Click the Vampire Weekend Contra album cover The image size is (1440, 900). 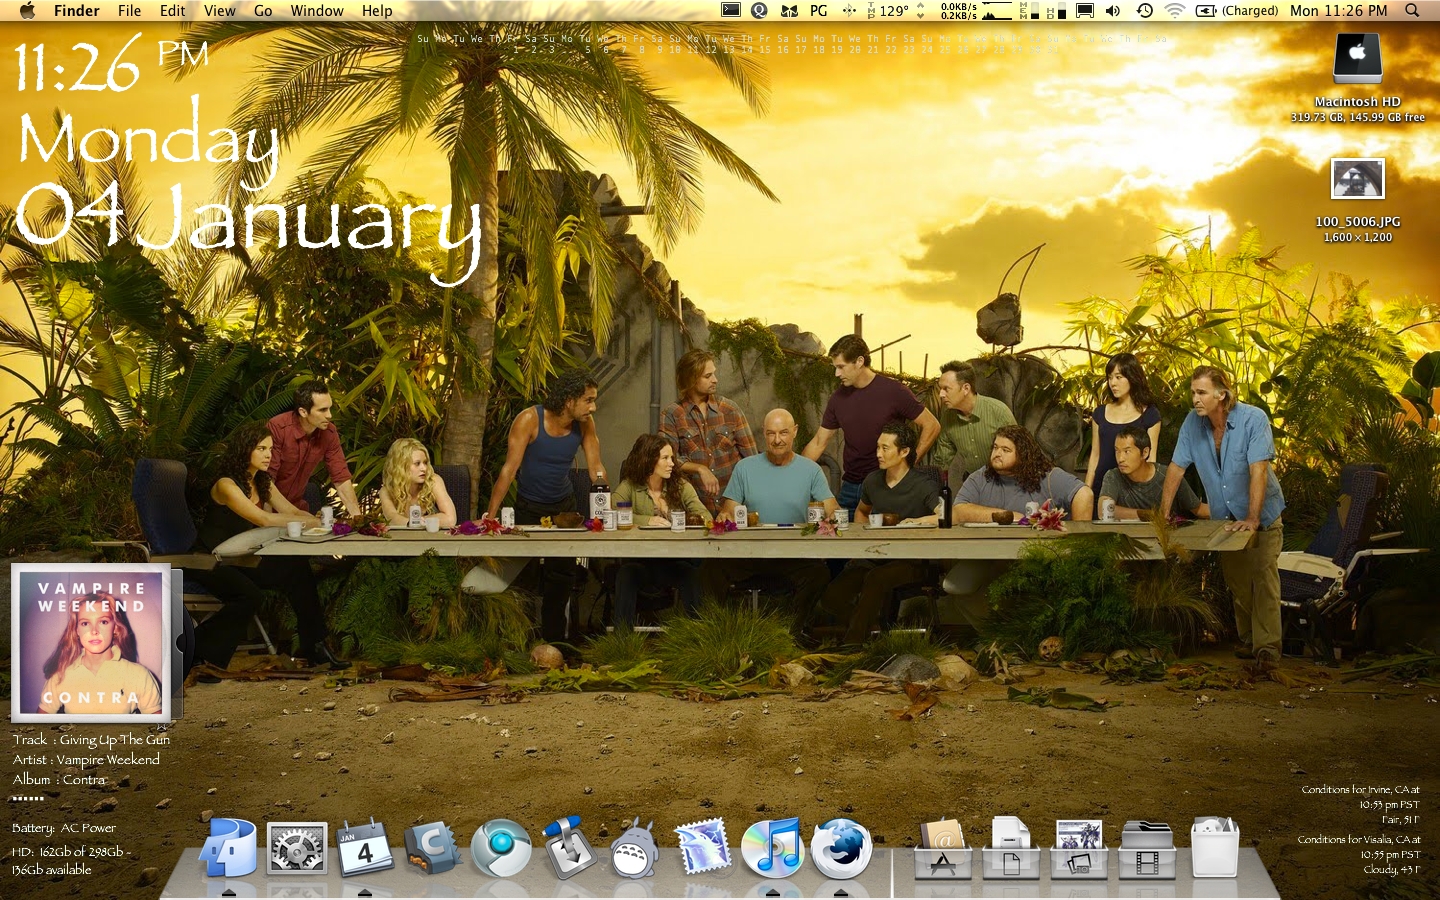point(91,643)
